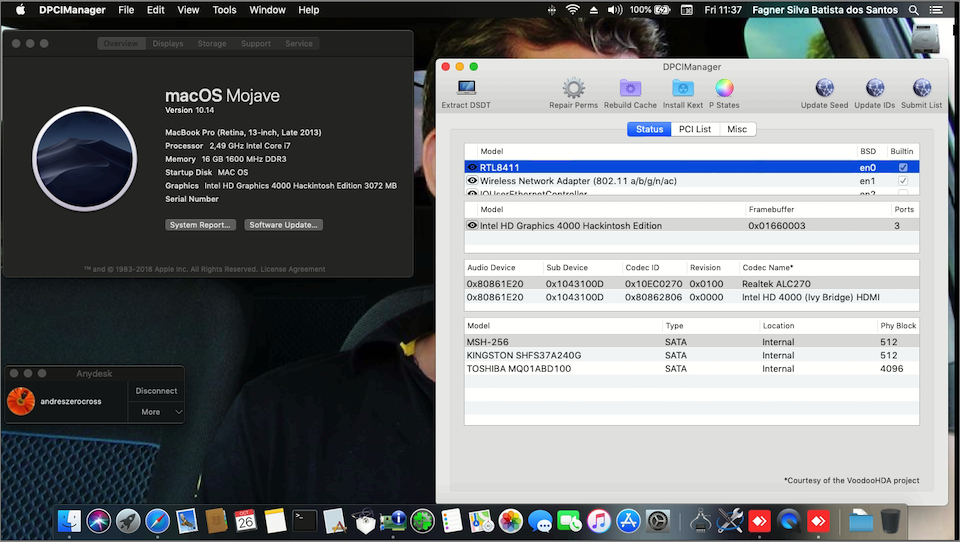Open System Preferences gear in dock
960x542 pixels.
click(658, 521)
